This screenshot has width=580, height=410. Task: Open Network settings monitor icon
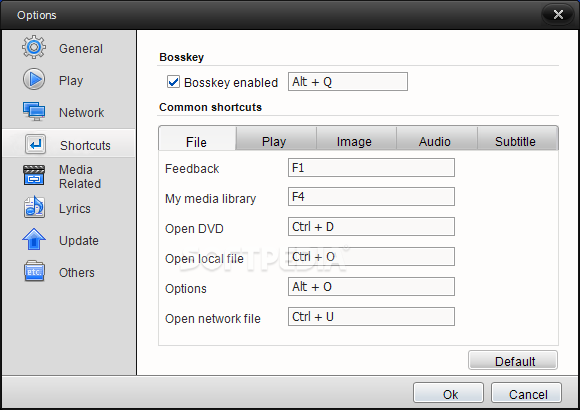point(34,111)
